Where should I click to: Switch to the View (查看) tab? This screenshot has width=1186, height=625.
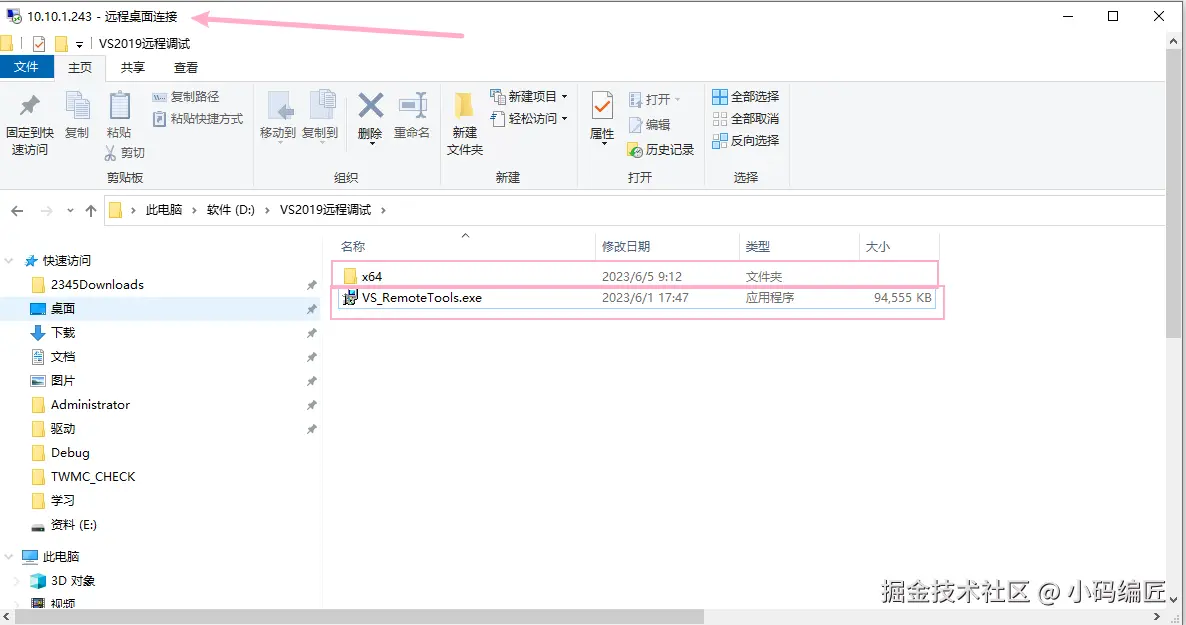[x=186, y=67]
